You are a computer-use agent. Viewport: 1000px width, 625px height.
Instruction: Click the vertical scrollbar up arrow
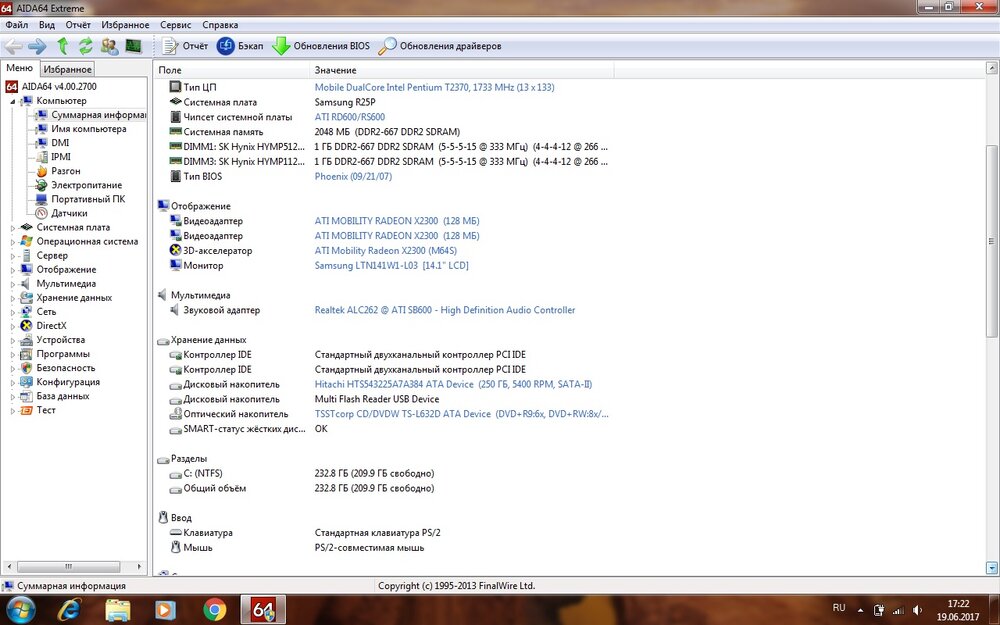[992, 68]
